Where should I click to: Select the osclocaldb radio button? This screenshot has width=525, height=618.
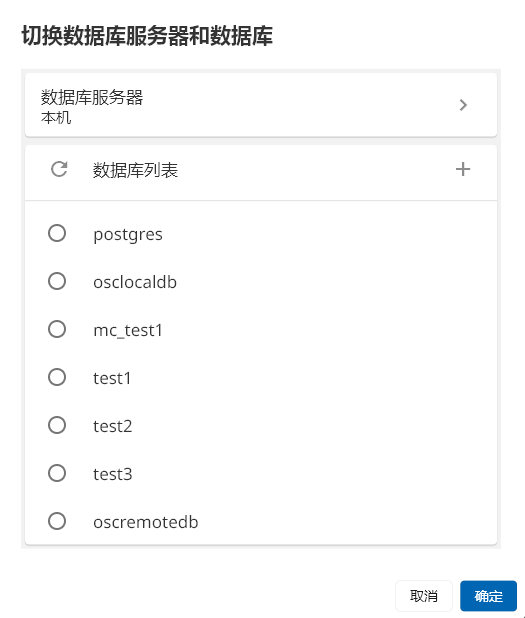57,281
